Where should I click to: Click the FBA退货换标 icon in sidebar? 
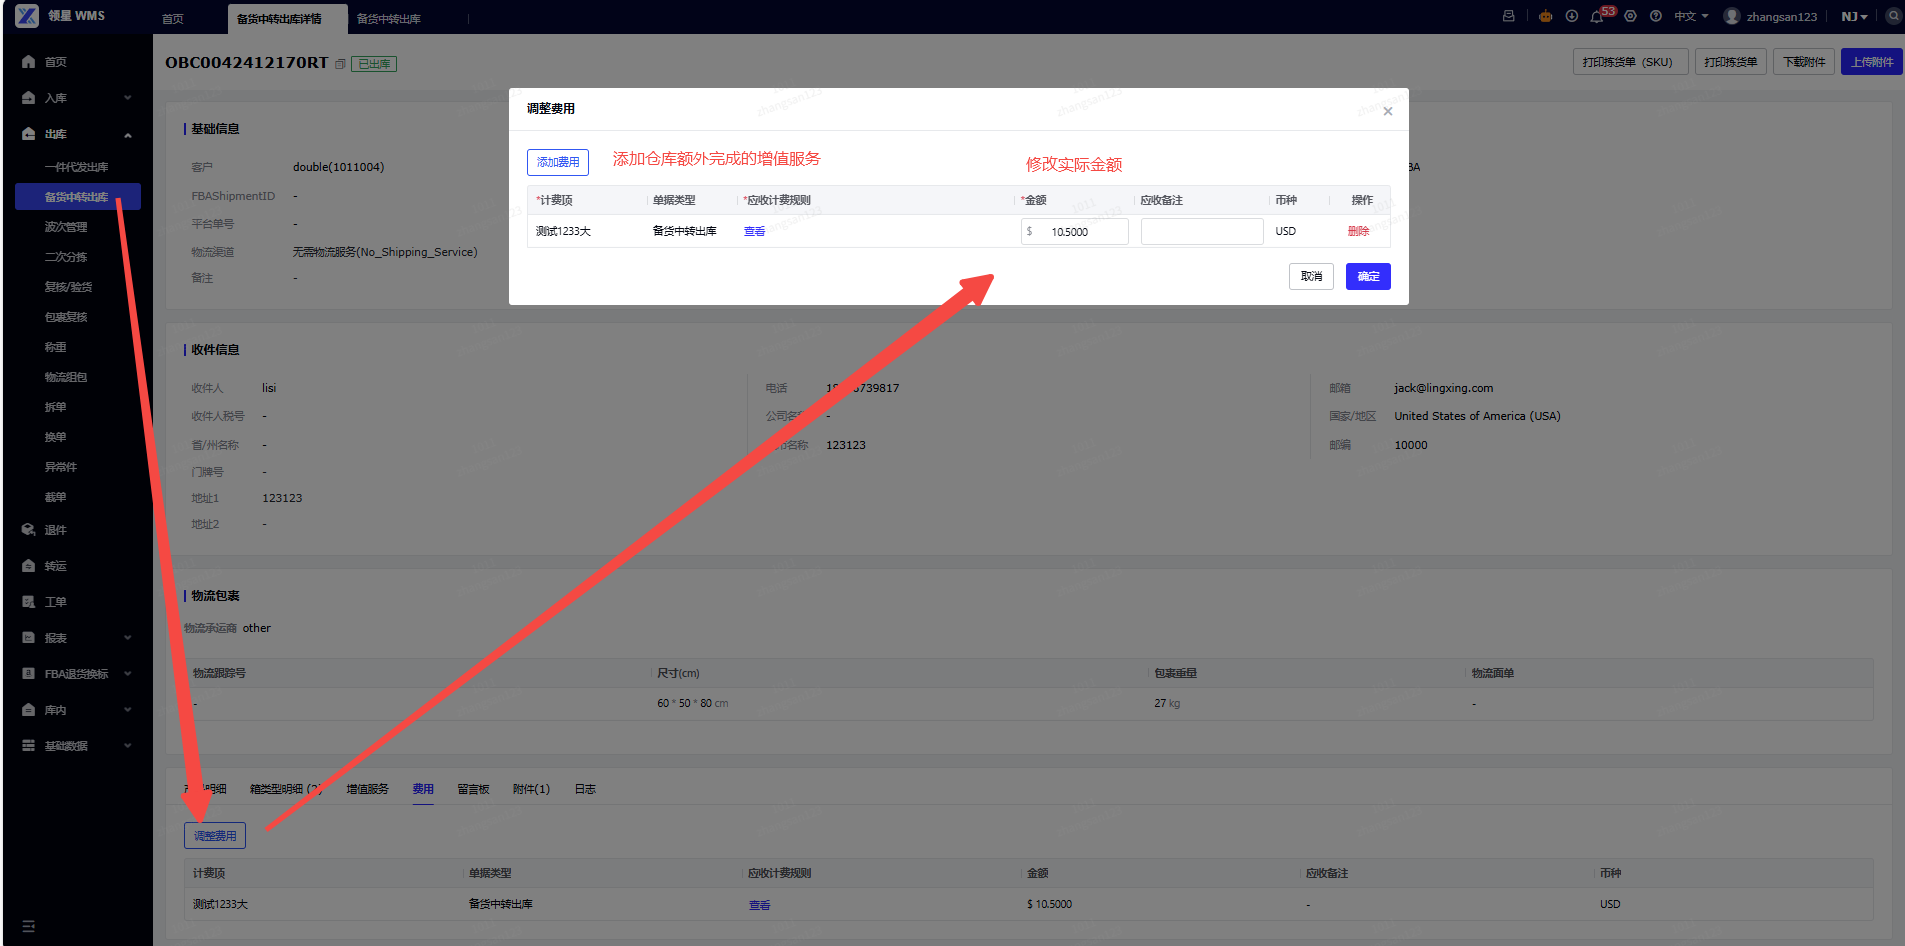(28, 674)
